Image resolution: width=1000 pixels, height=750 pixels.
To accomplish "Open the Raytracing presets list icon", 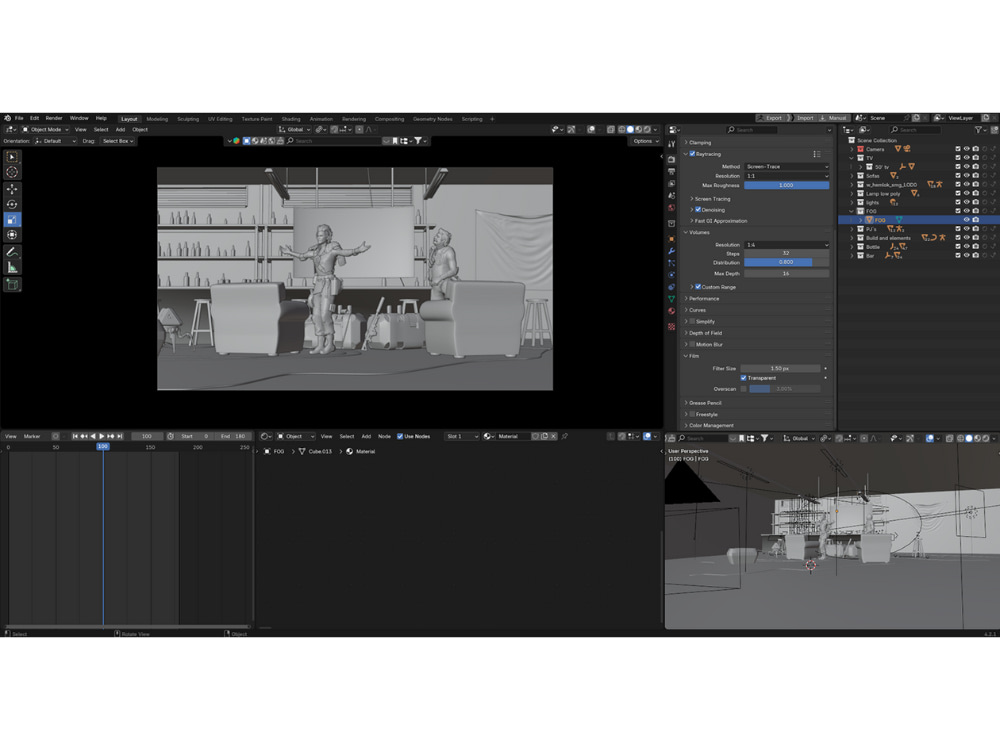I will [x=817, y=154].
